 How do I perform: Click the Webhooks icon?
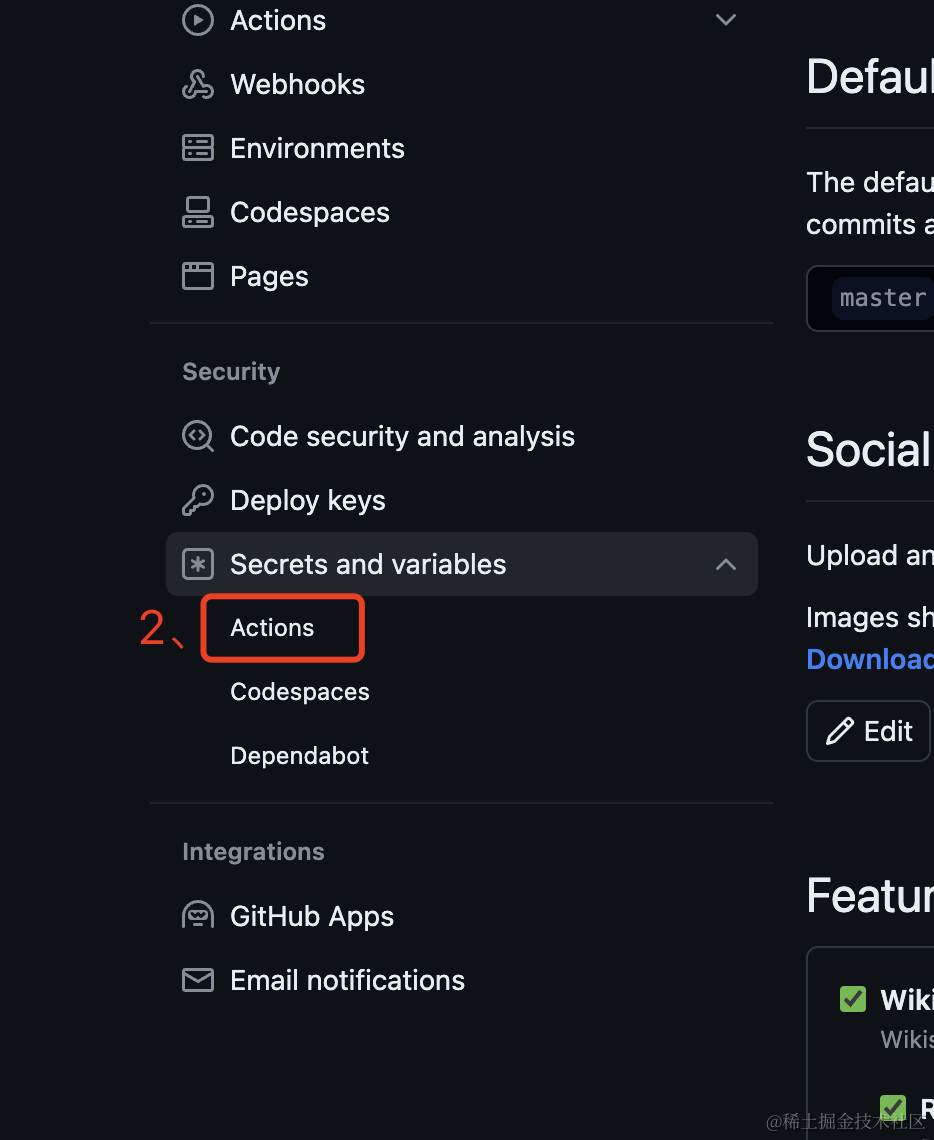tap(198, 84)
